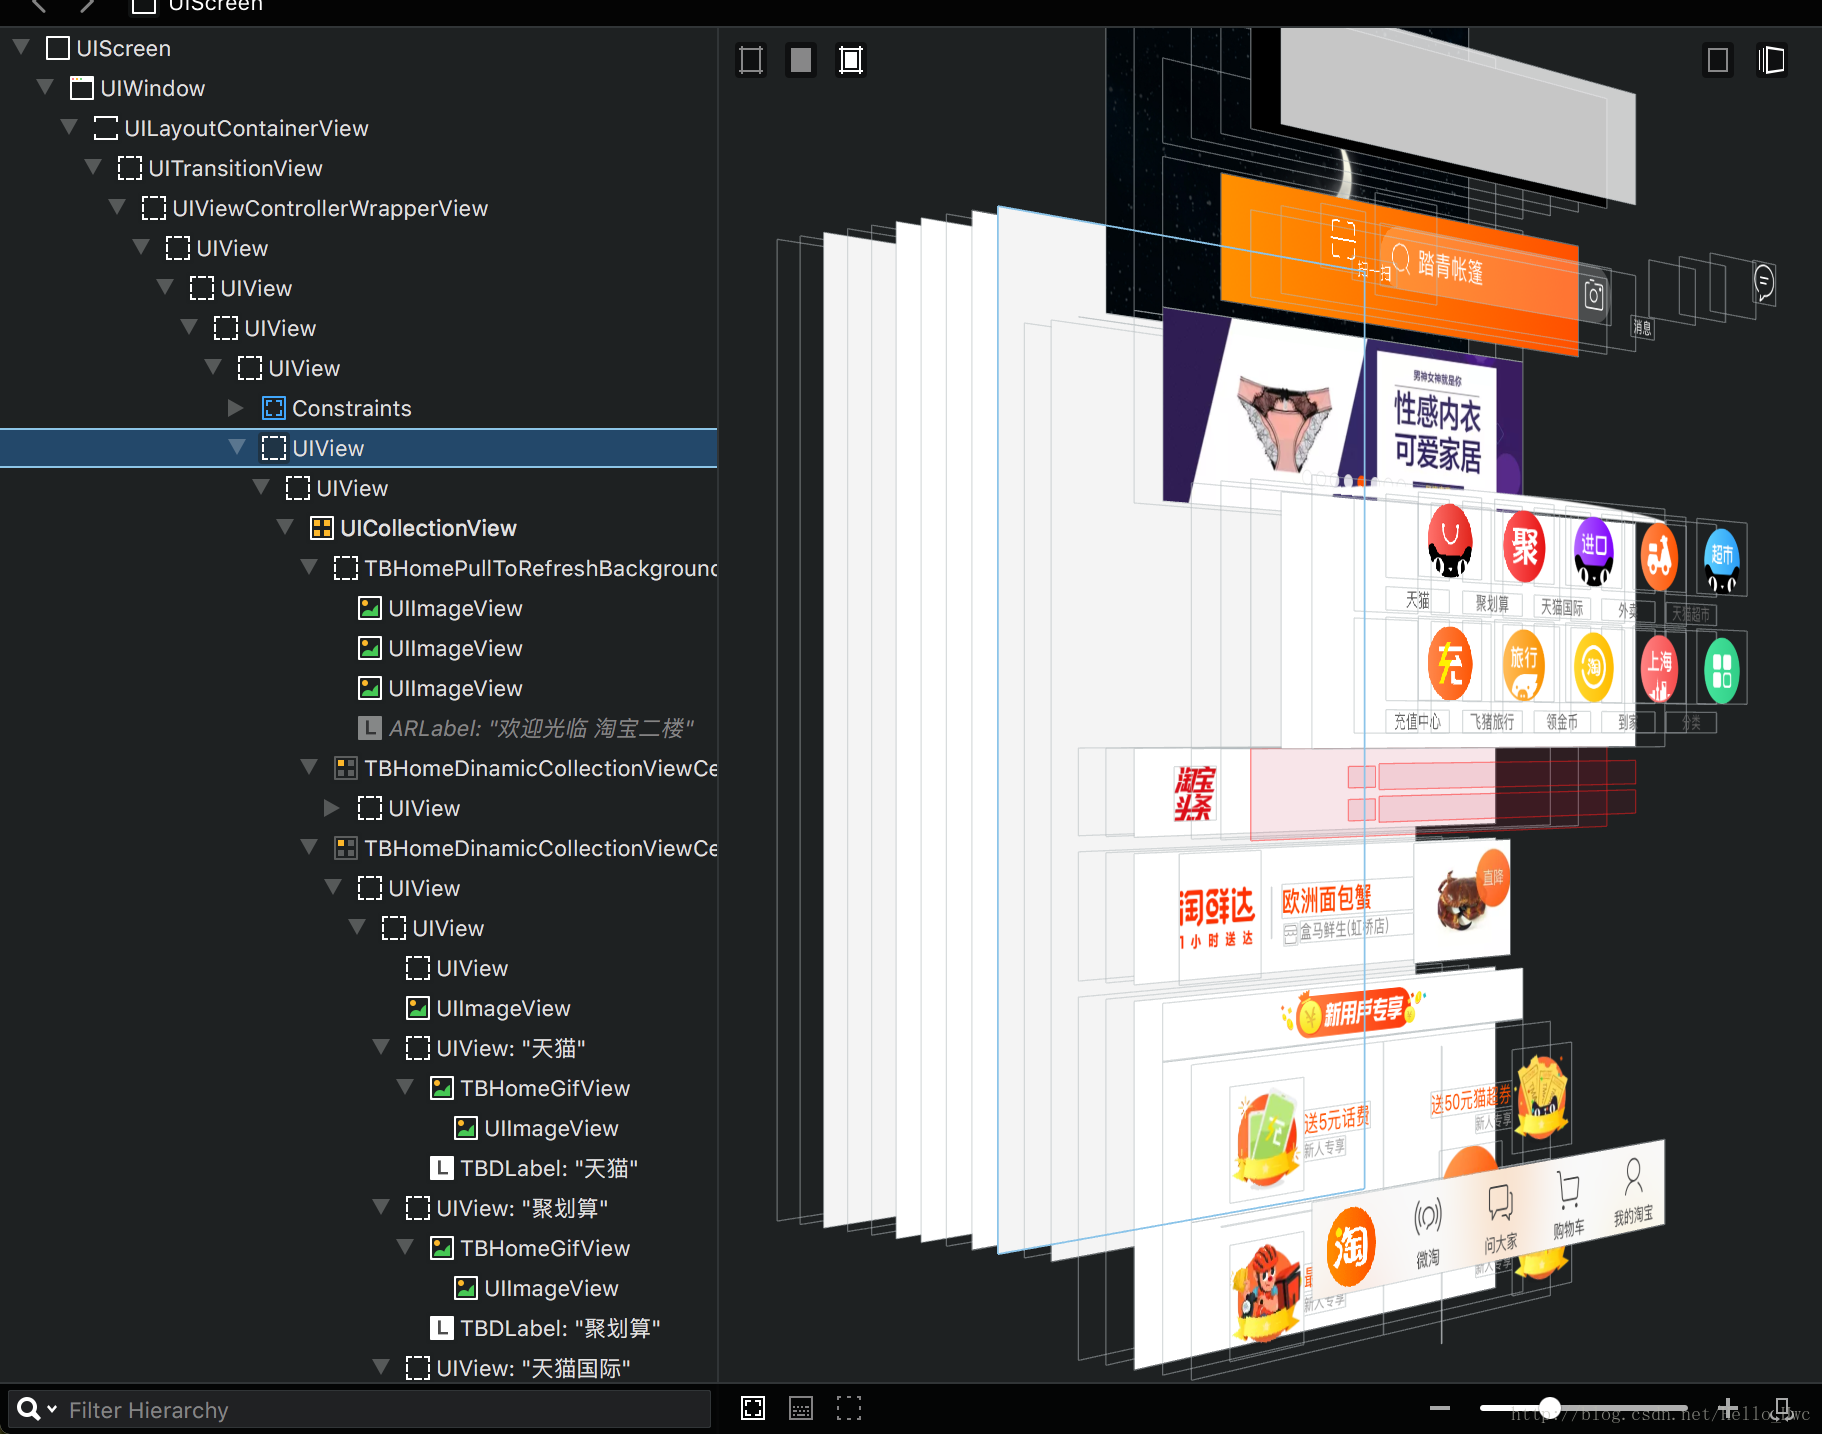
Task: Collapse the UIScreen tree node
Action: pyautogui.click(x=21, y=47)
